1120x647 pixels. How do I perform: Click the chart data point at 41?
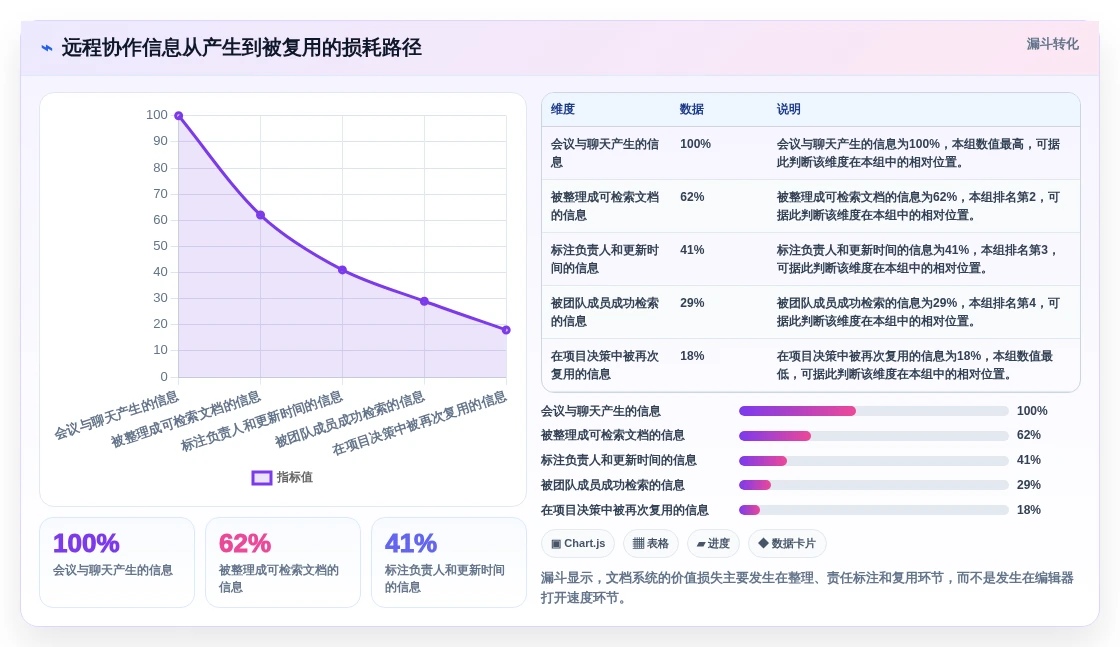click(x=343, y=270)
